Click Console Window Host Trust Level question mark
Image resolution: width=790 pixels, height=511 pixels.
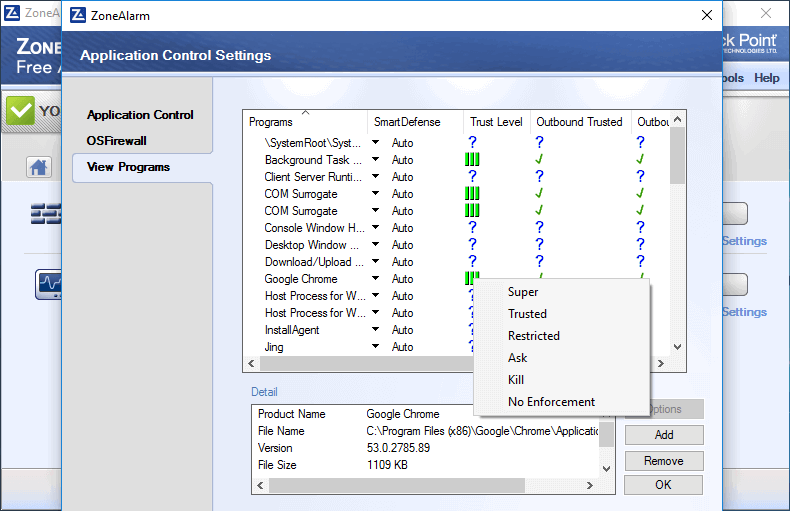pos(472,227)
